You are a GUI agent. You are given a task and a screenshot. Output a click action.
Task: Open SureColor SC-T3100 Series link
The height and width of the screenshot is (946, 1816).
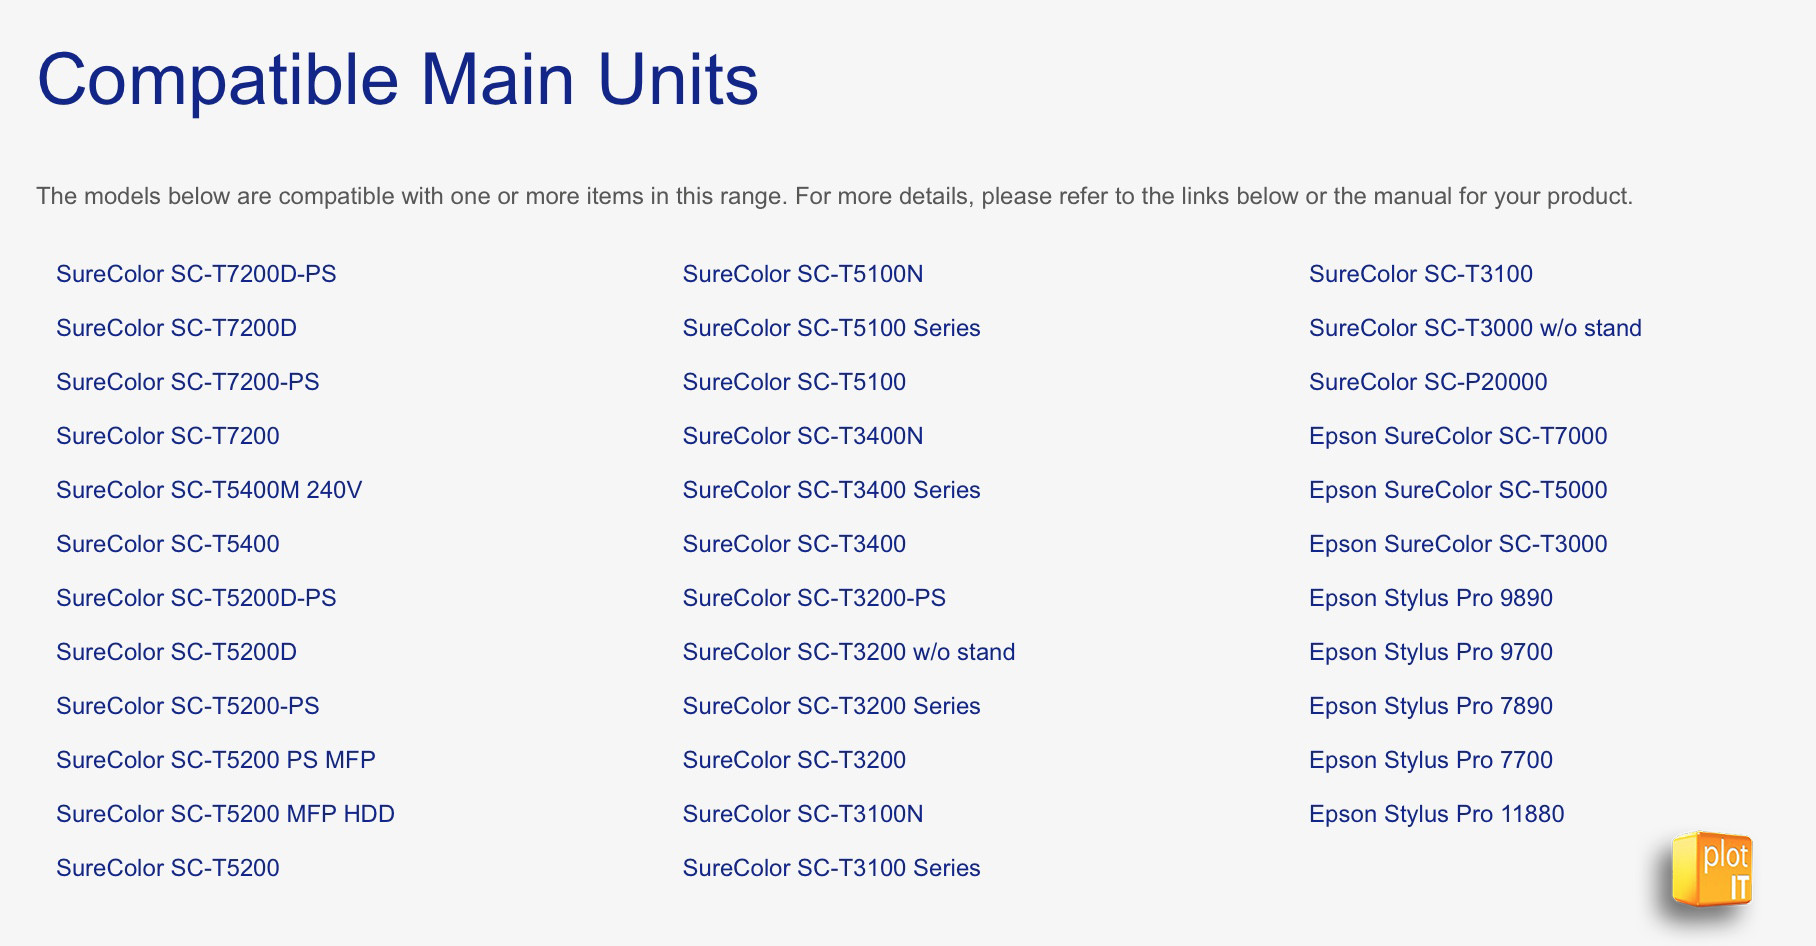(x=831, y=868)
